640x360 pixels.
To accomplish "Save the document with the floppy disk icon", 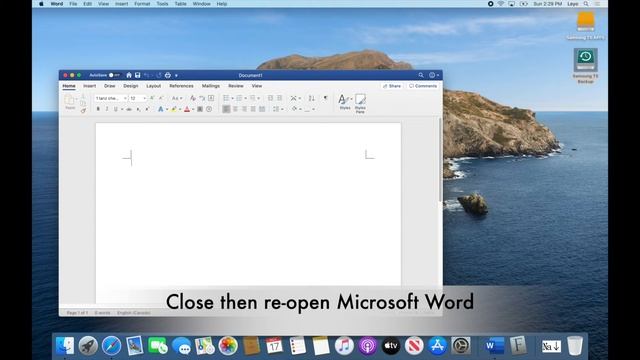I will click(138, 75).
